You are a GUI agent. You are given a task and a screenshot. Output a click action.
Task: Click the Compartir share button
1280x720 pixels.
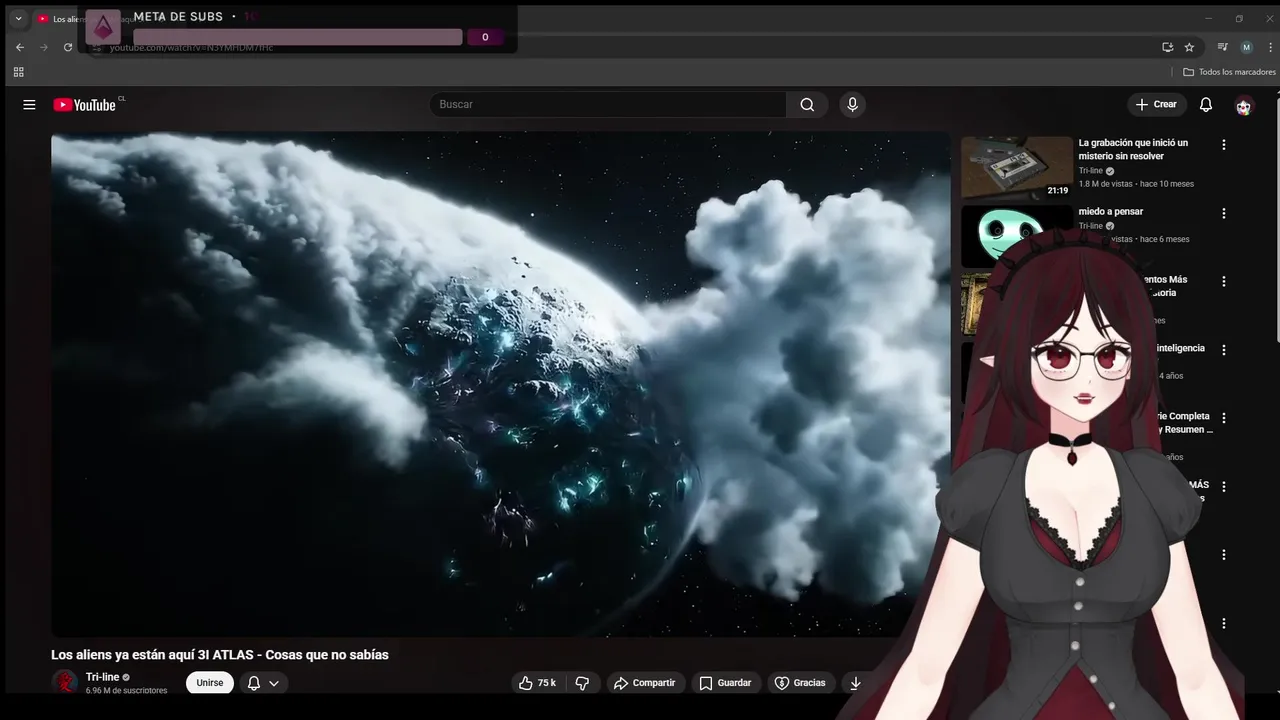[645, 683]
